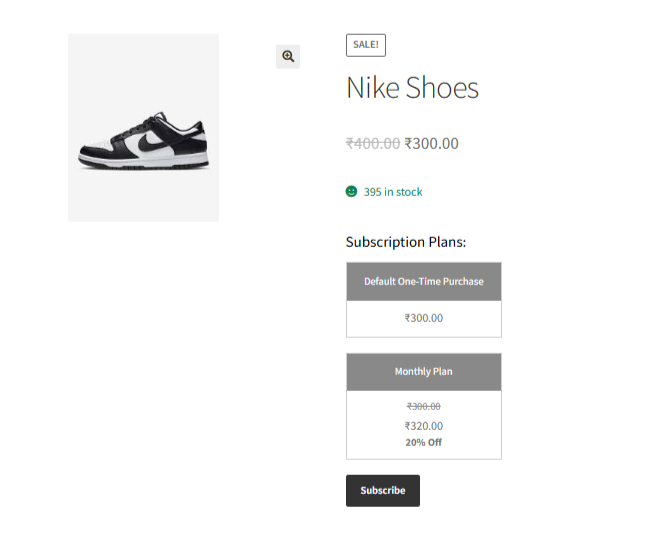Open the Nike shoe product photo

pyautogui.click(x=143, y=127)
